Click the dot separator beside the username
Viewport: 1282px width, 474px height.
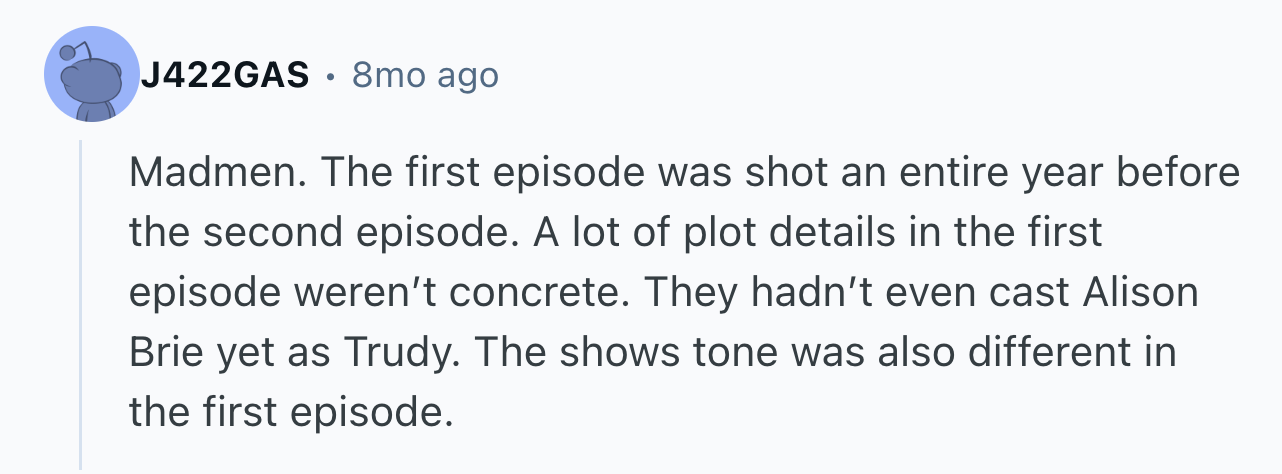coord(330,76)
